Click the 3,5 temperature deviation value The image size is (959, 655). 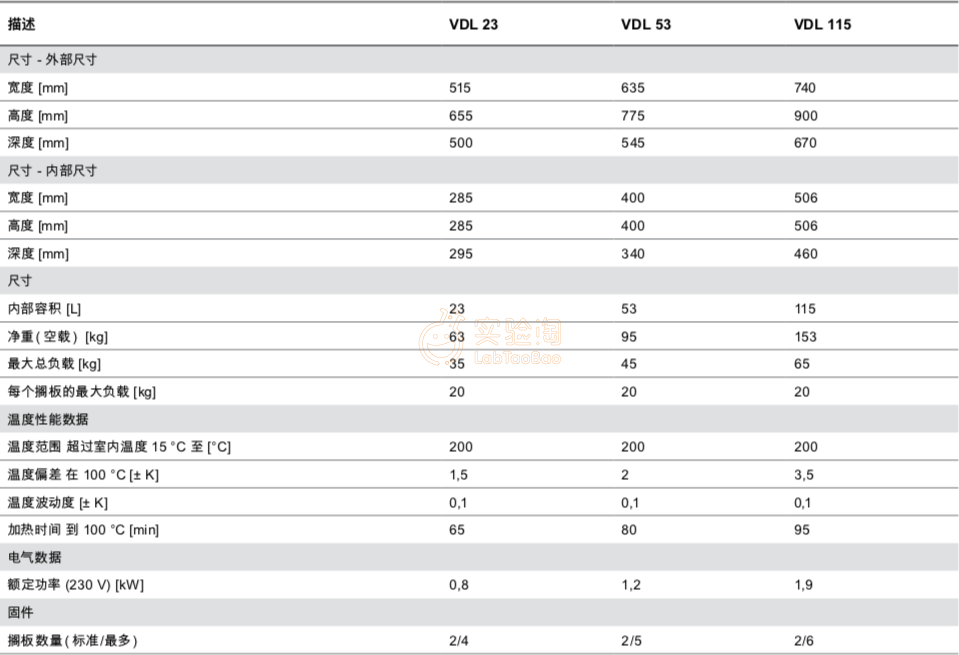click(803, 475)
